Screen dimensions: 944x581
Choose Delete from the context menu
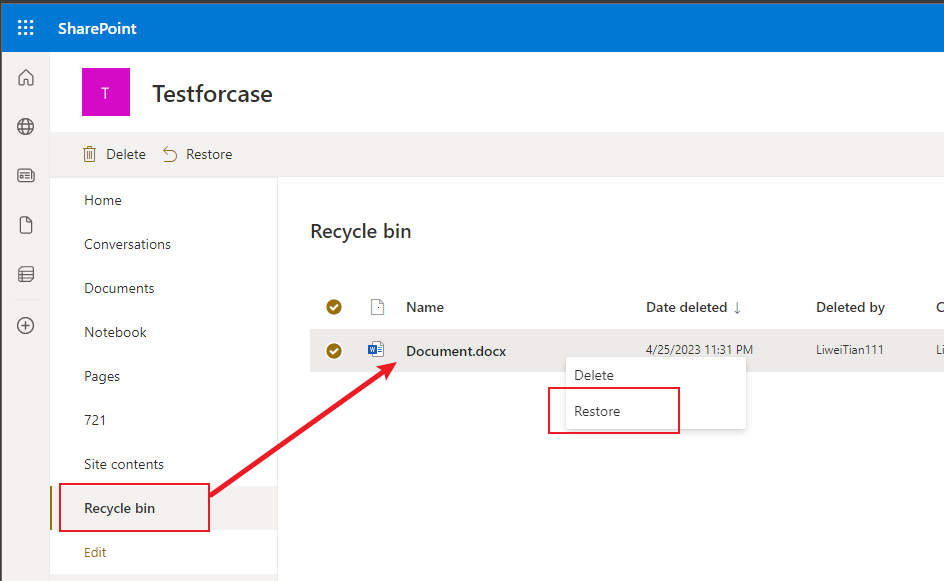[656, 375]
